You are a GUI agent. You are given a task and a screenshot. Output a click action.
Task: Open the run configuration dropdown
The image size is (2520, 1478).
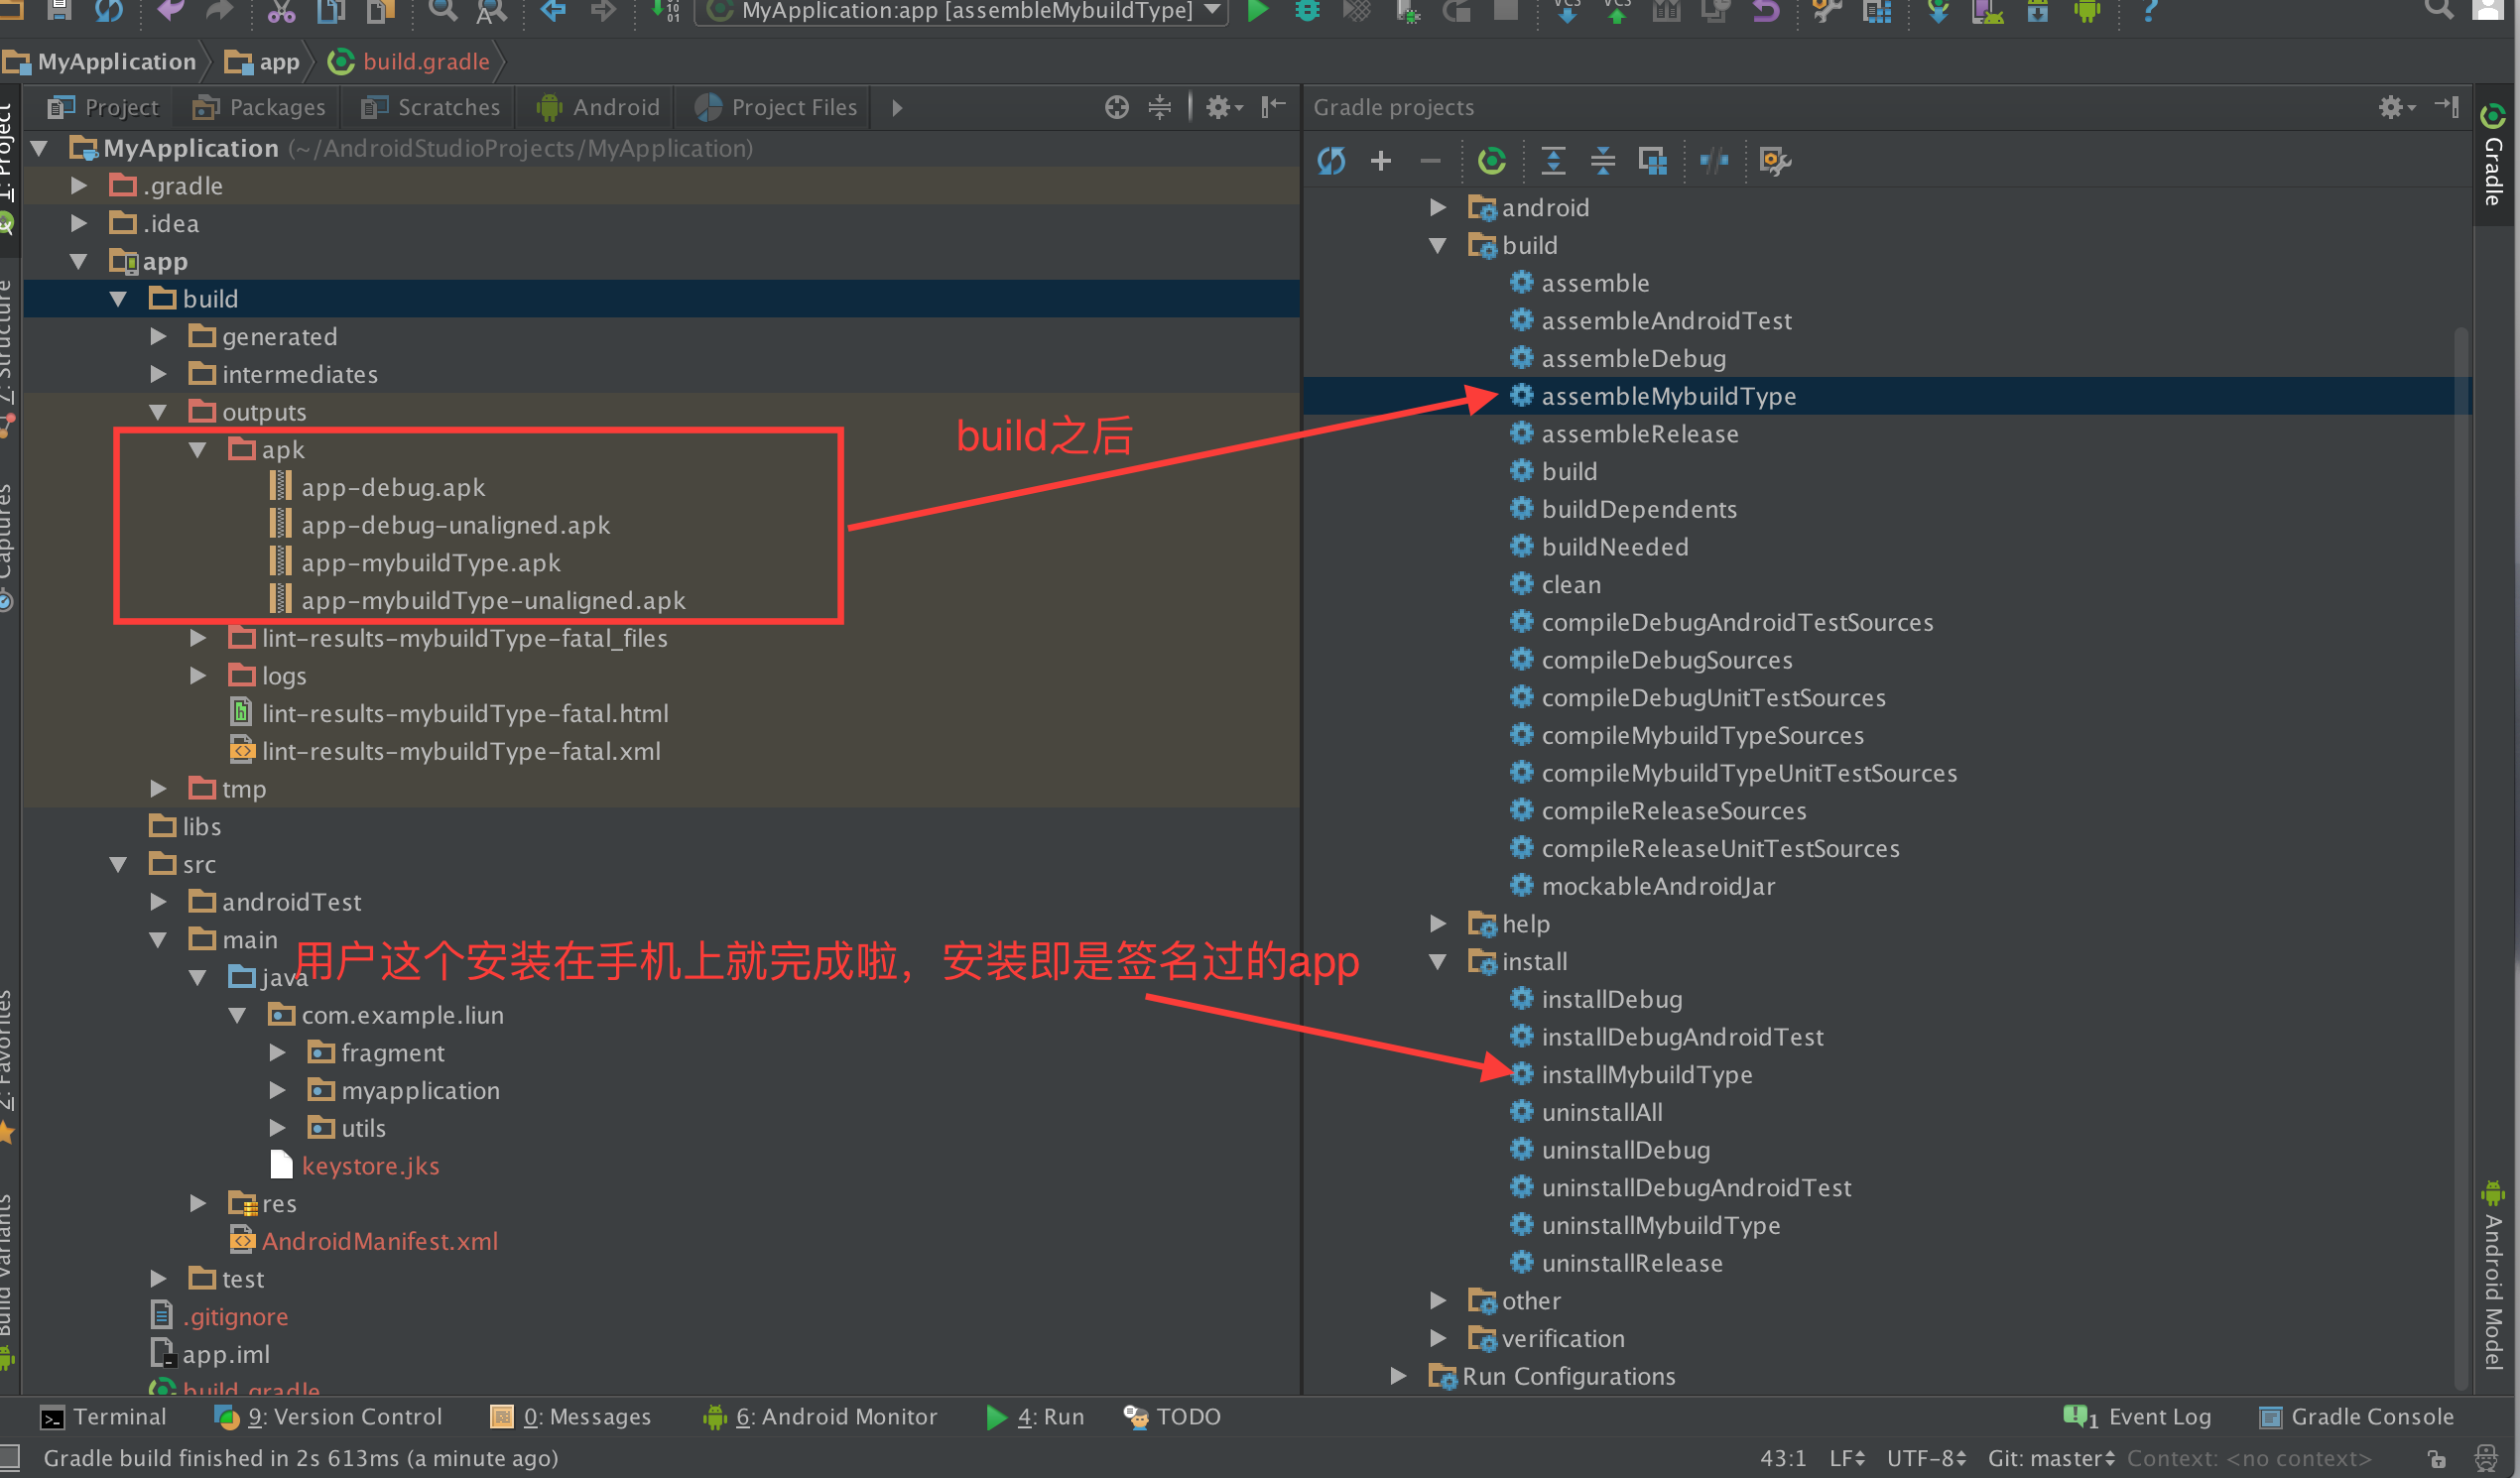tap(1212, 11)
